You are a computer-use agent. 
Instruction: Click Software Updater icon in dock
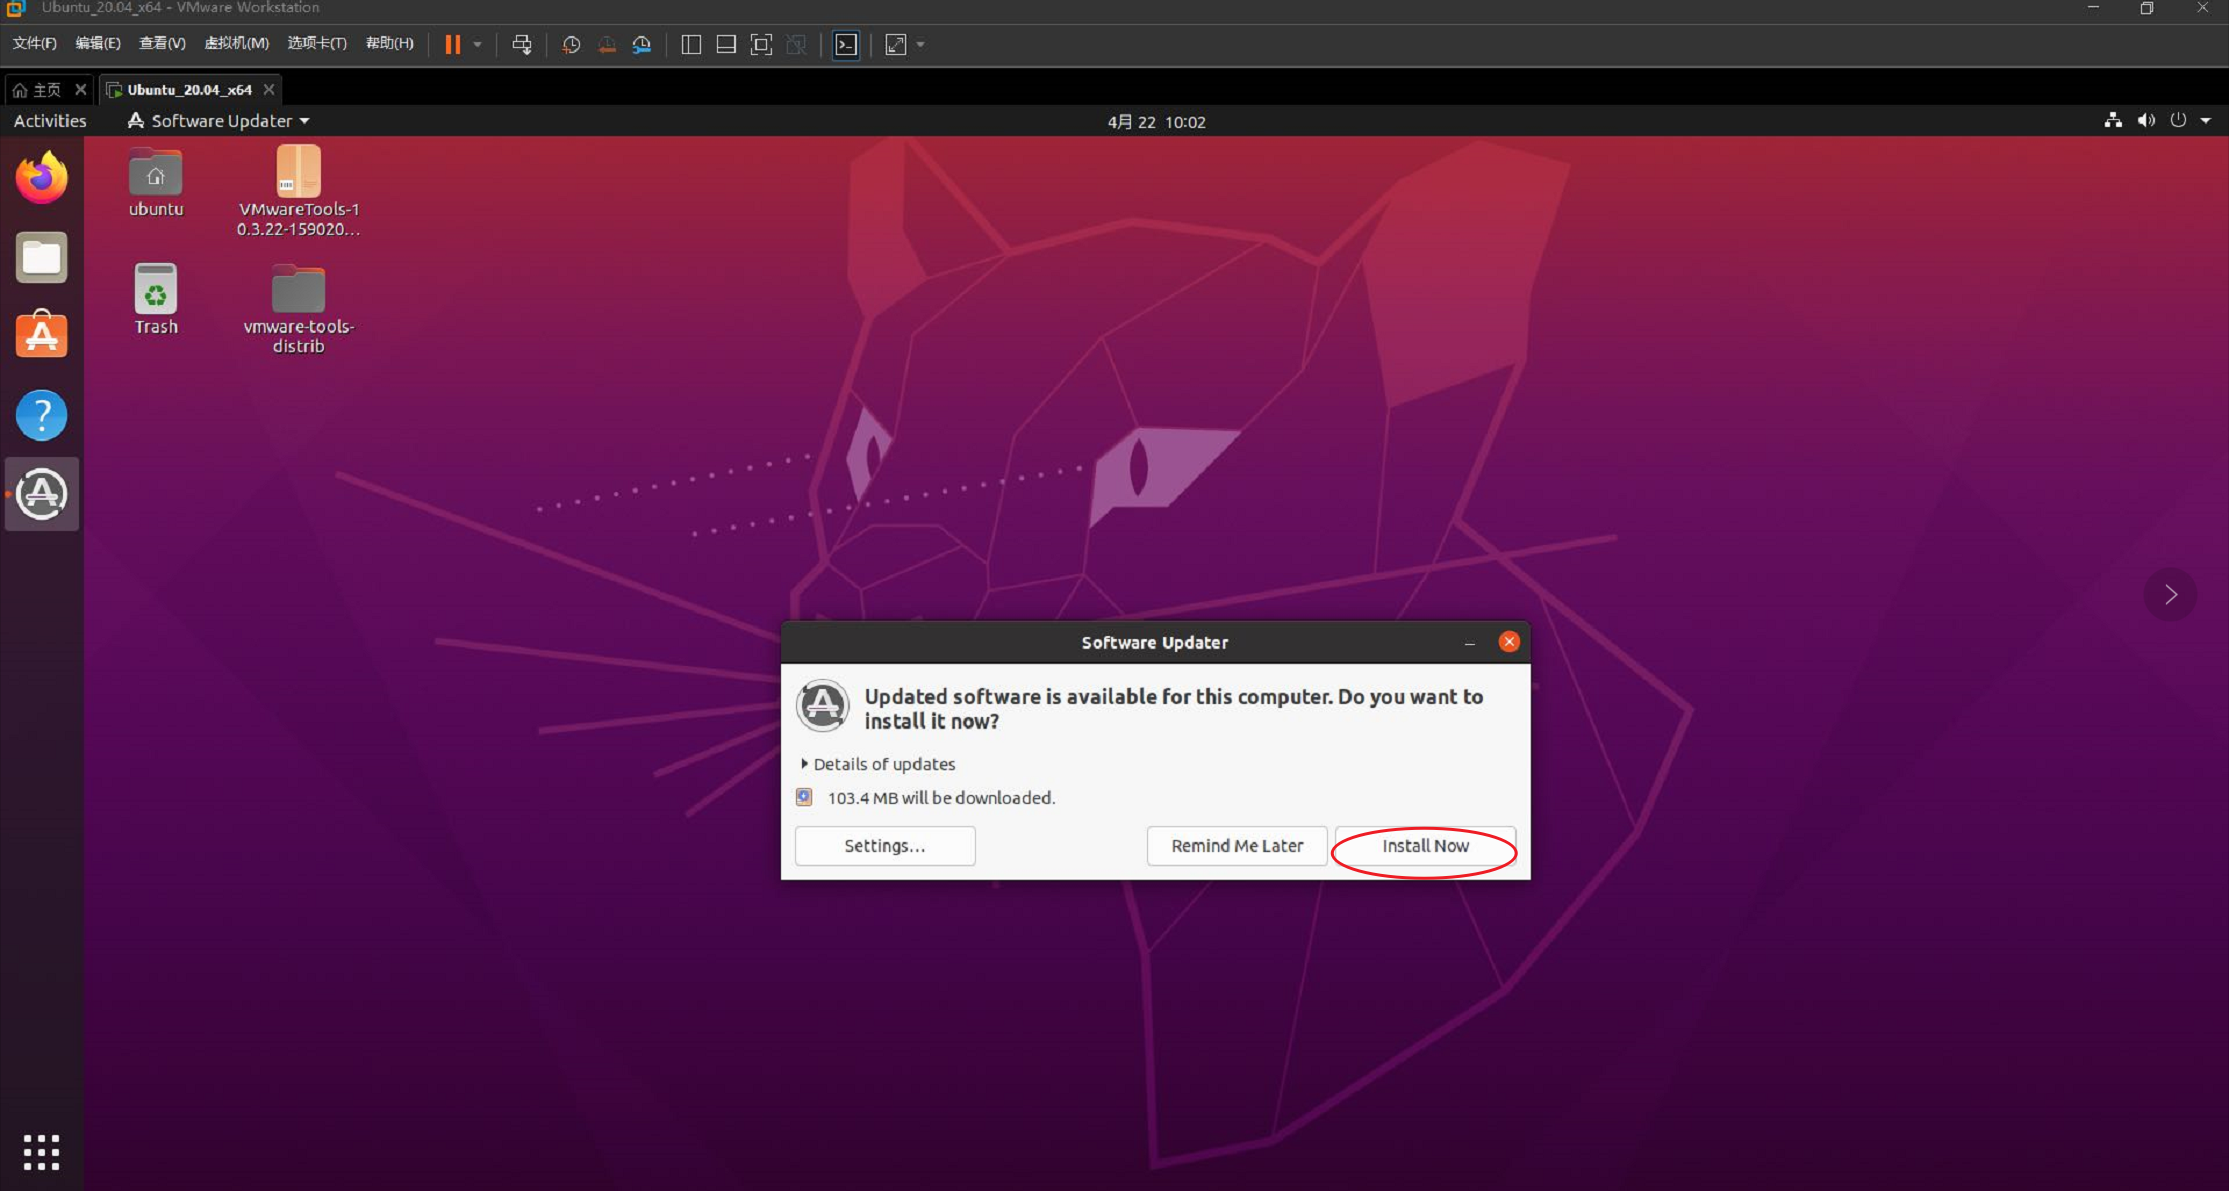point(41,494)
